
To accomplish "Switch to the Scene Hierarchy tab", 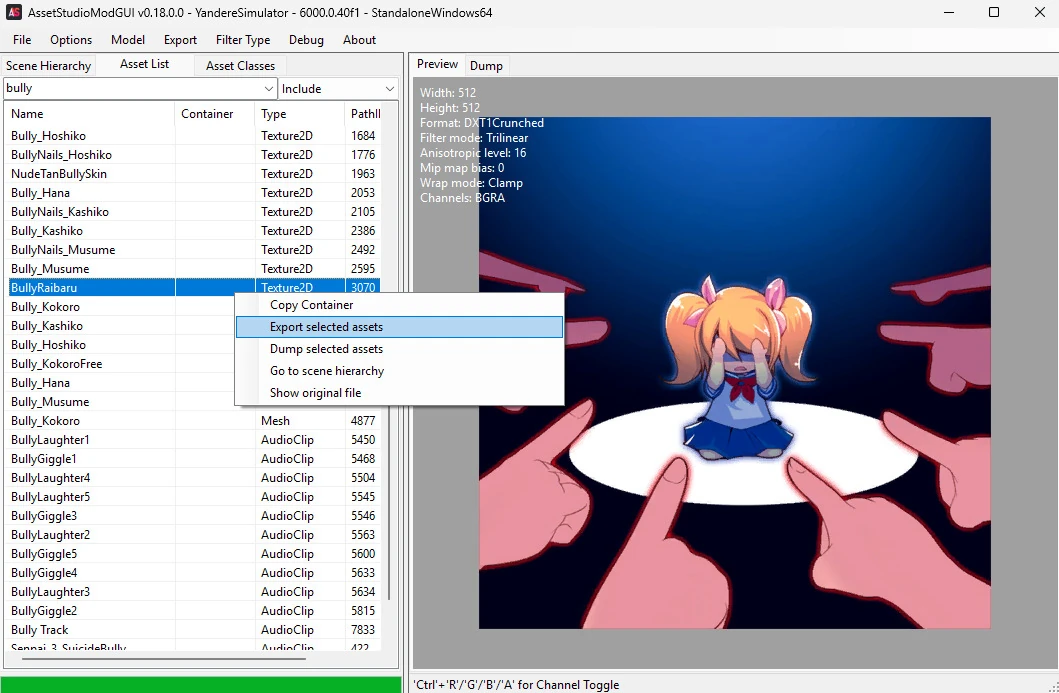I will click(x=48, y=66).
